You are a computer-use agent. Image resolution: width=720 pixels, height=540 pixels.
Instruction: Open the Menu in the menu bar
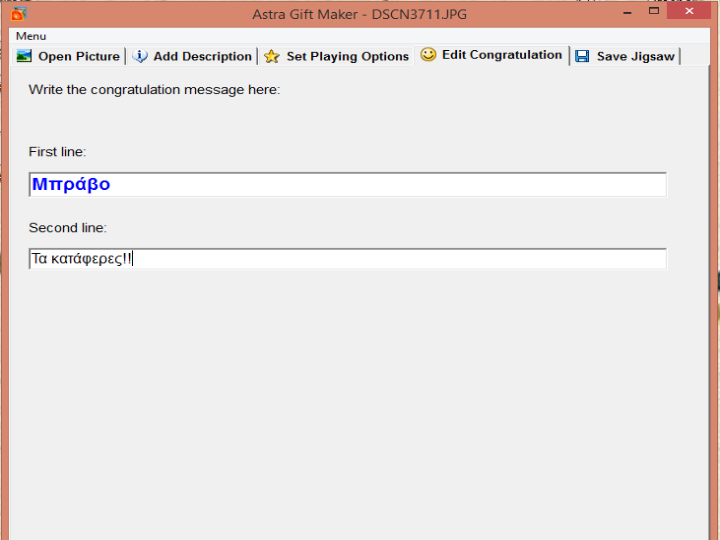[31, 36]
